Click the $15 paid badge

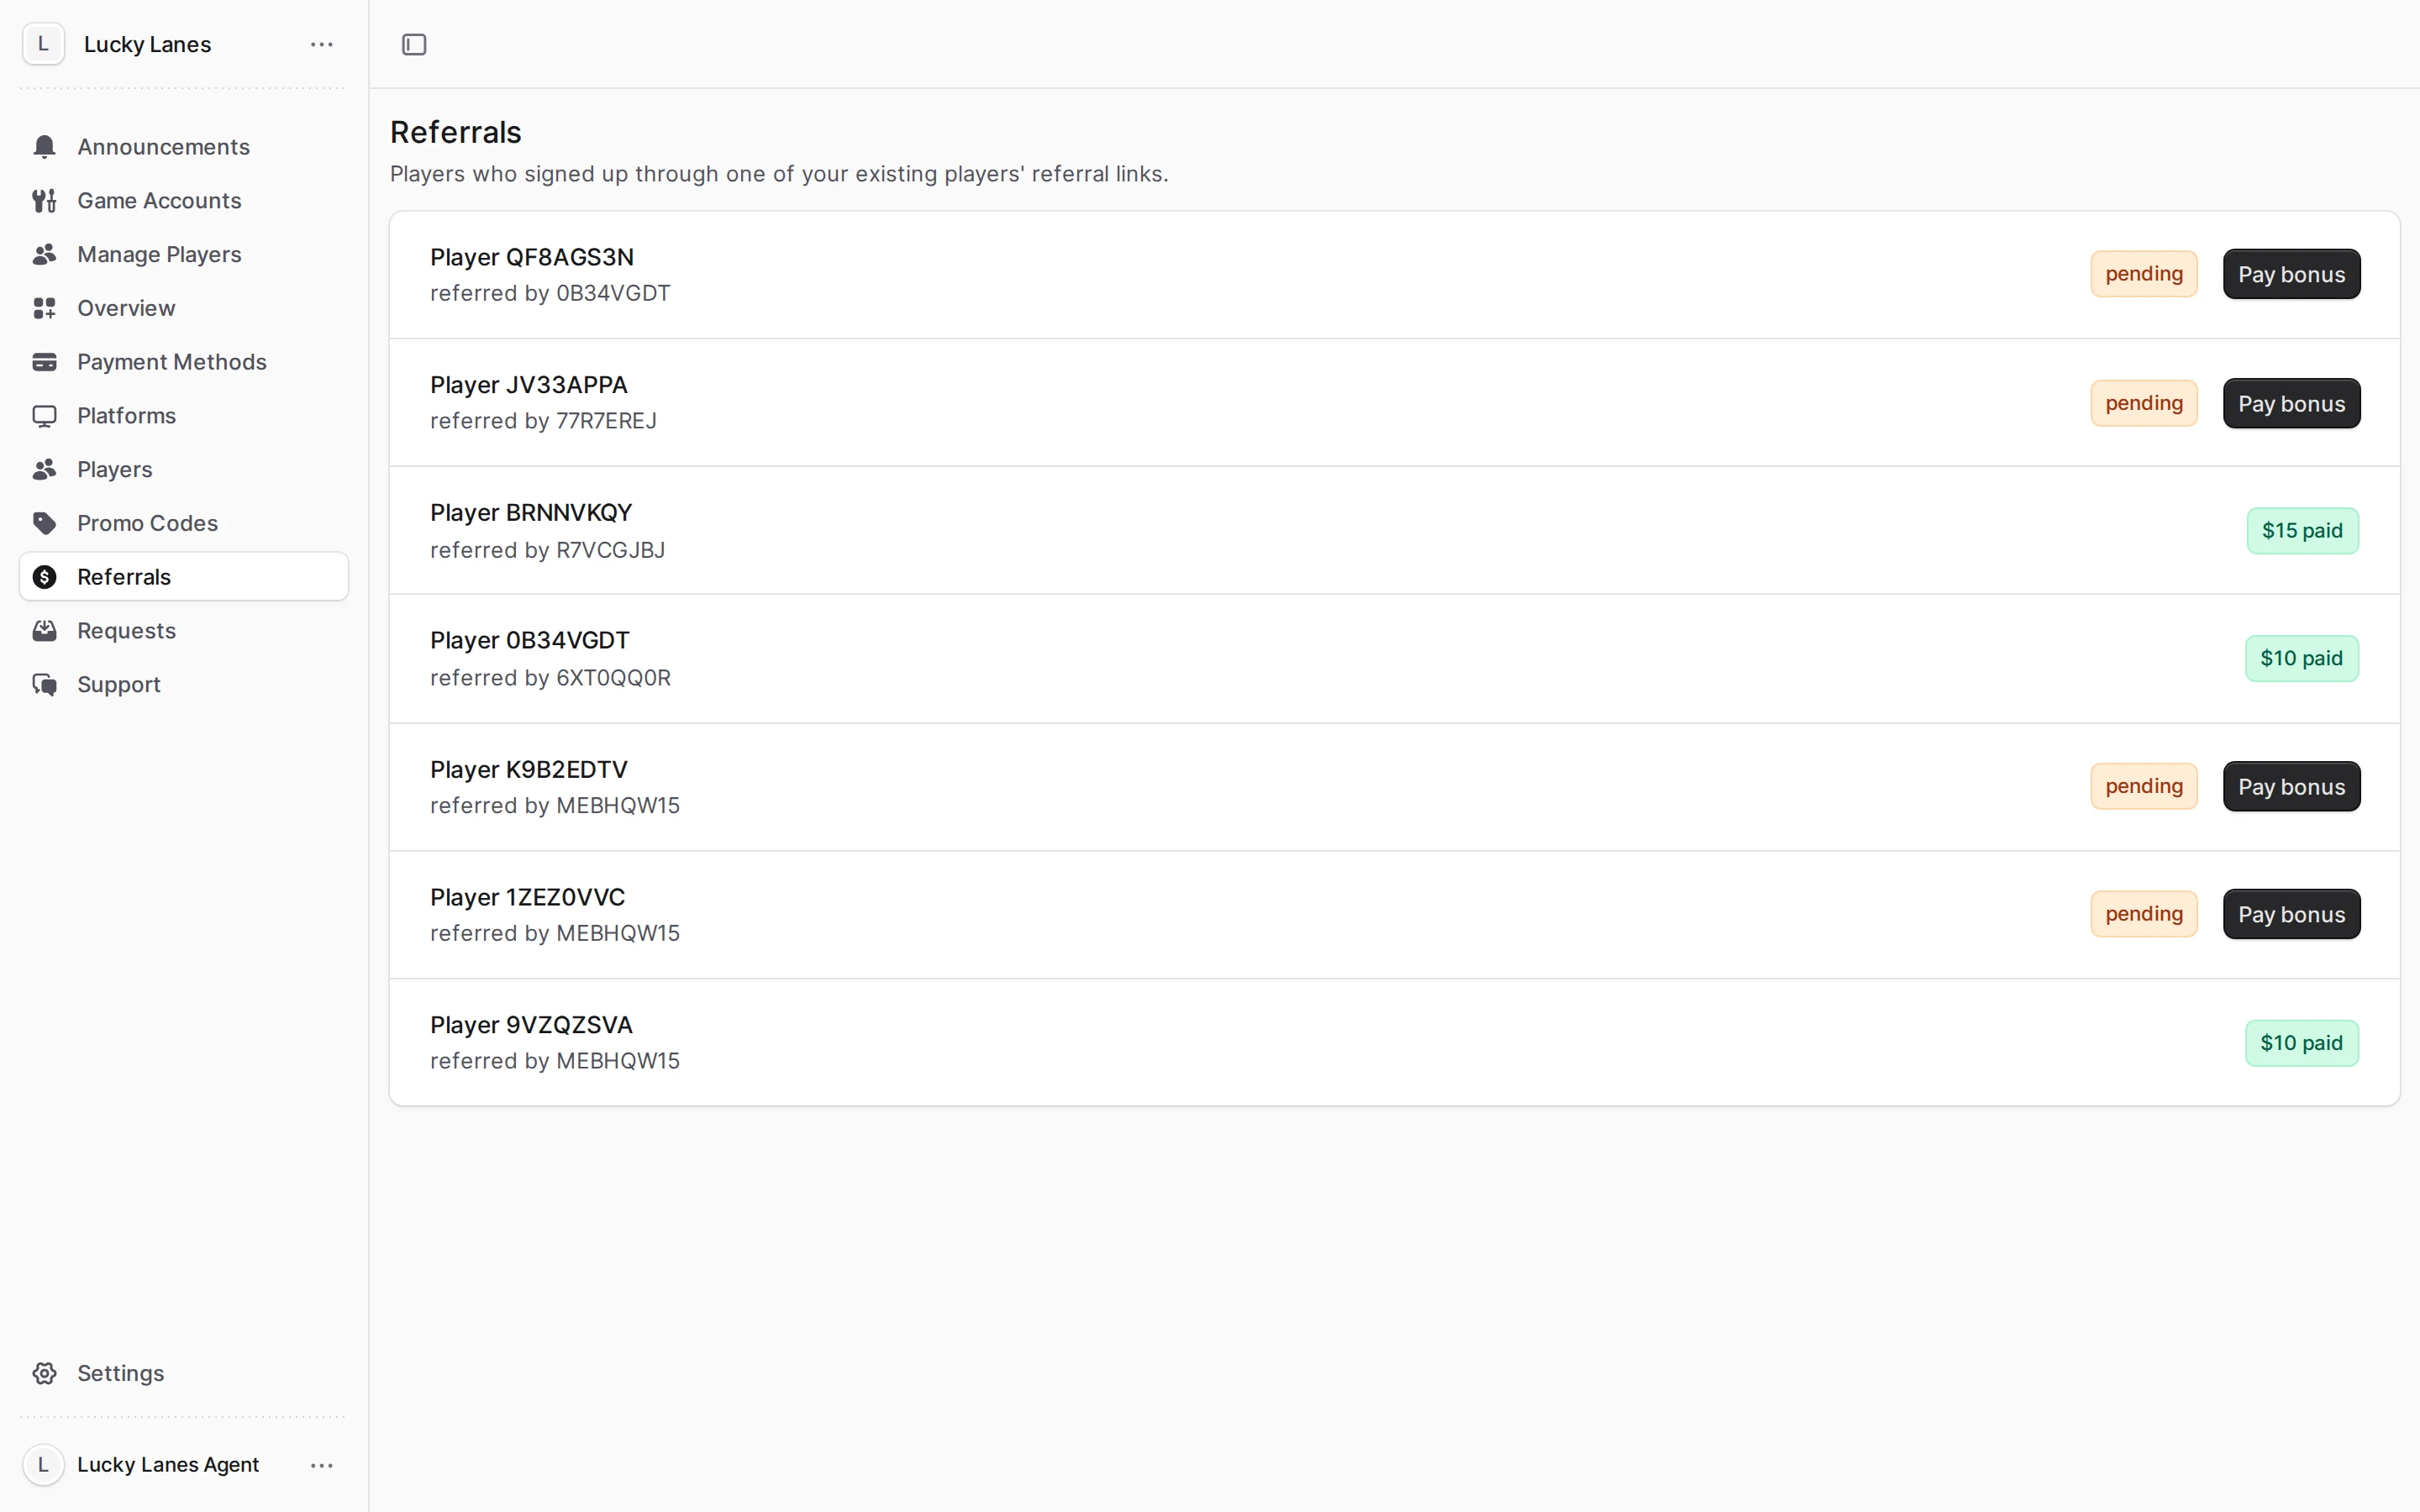[x=2302, y=531]
